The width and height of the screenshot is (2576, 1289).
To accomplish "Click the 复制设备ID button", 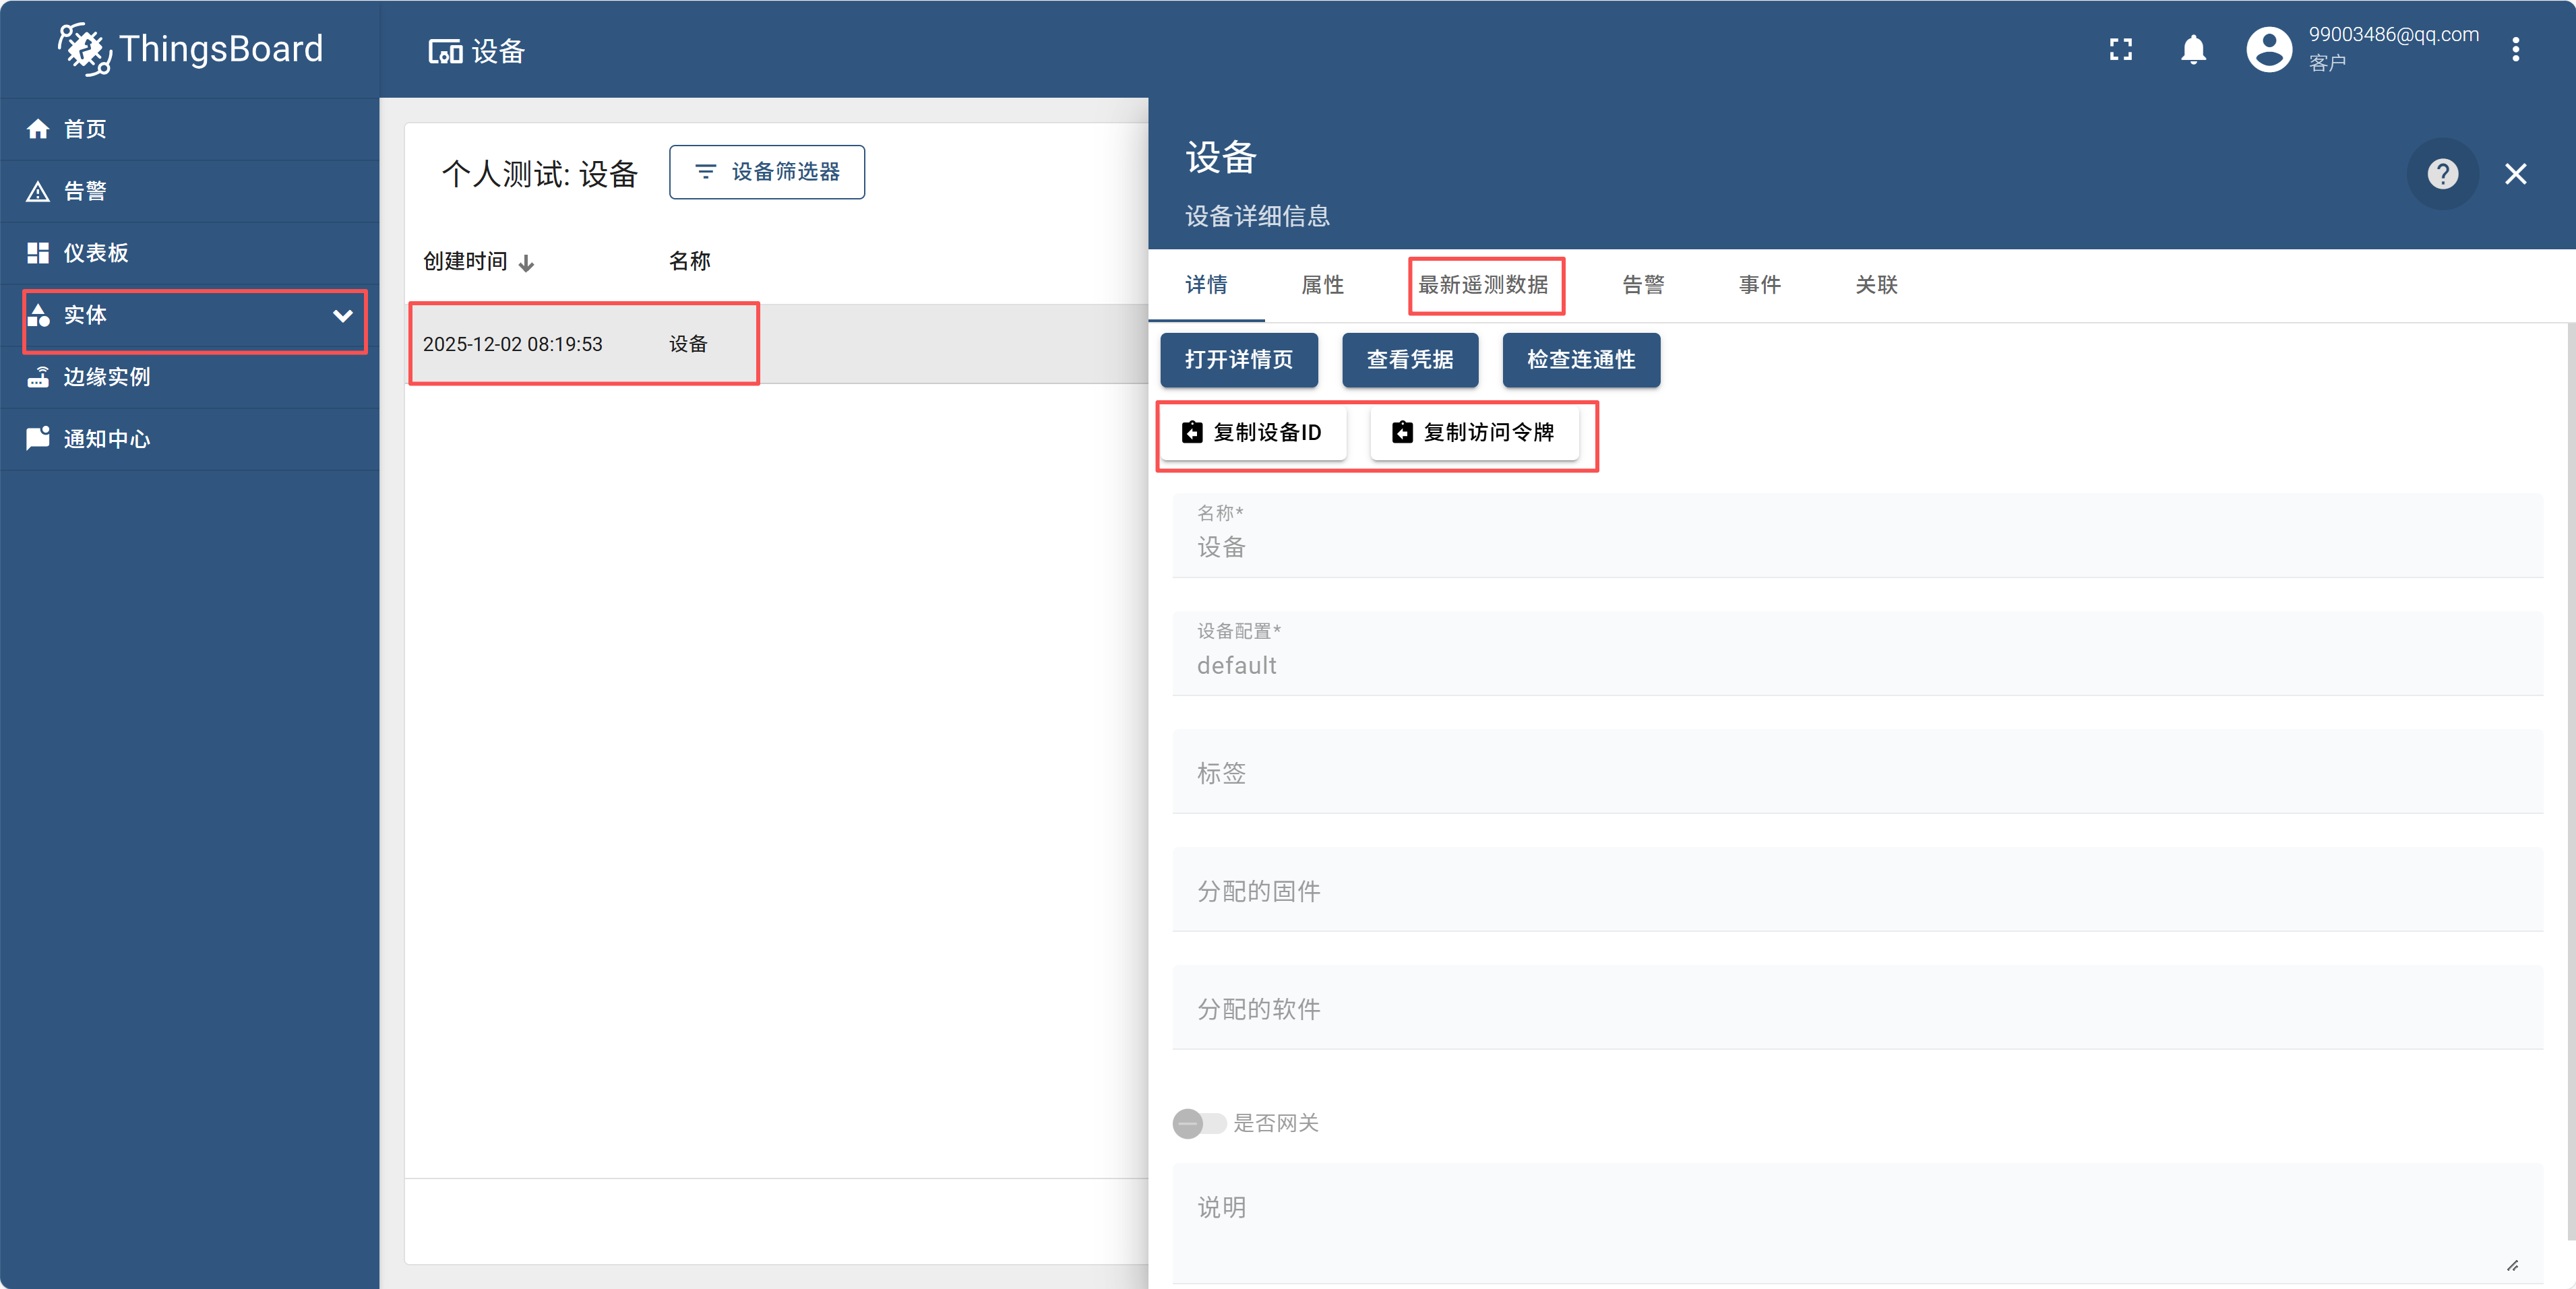I will tap(1252, 432).
